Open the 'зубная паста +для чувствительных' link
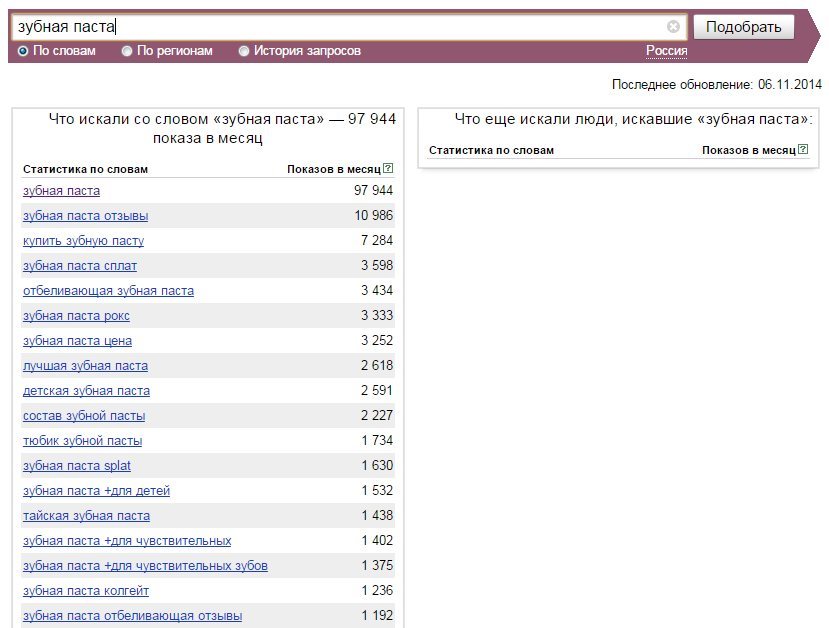 tap(127, 541)
